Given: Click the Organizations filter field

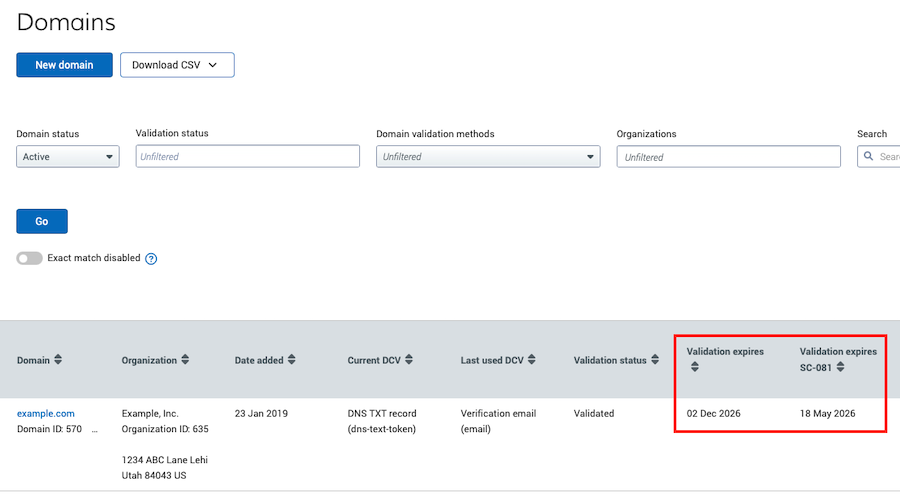Looking at the screenshot, I should pyautogui.click(x=728, y=157).
